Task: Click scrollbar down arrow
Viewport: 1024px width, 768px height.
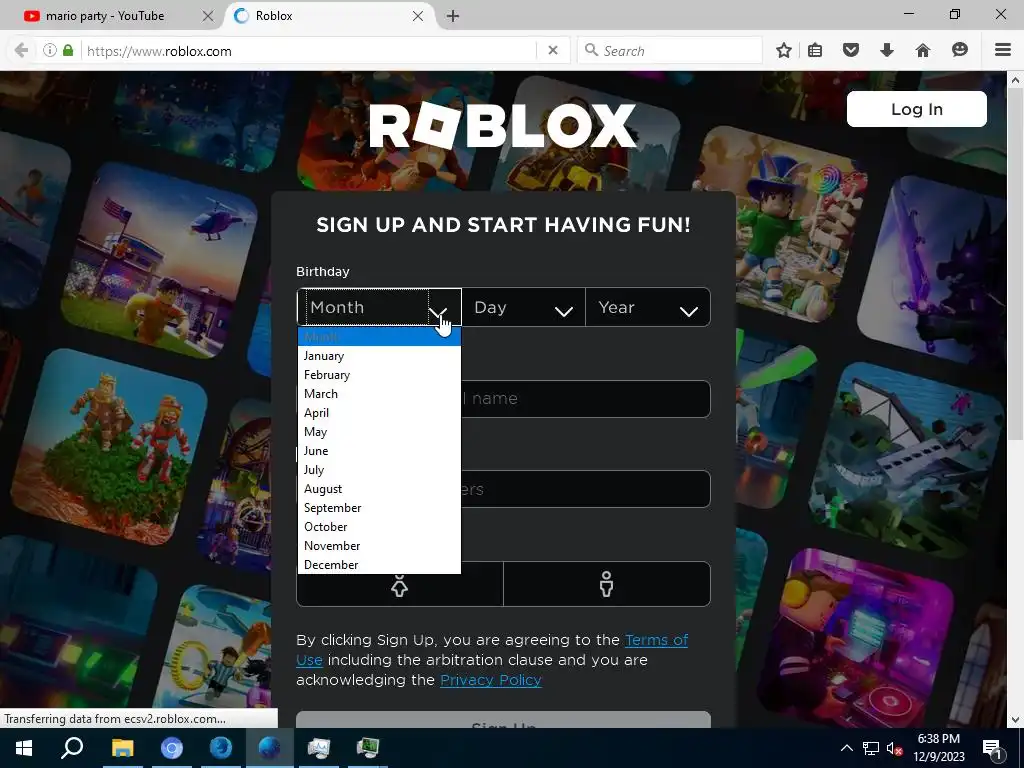Action: (1015, 719)
